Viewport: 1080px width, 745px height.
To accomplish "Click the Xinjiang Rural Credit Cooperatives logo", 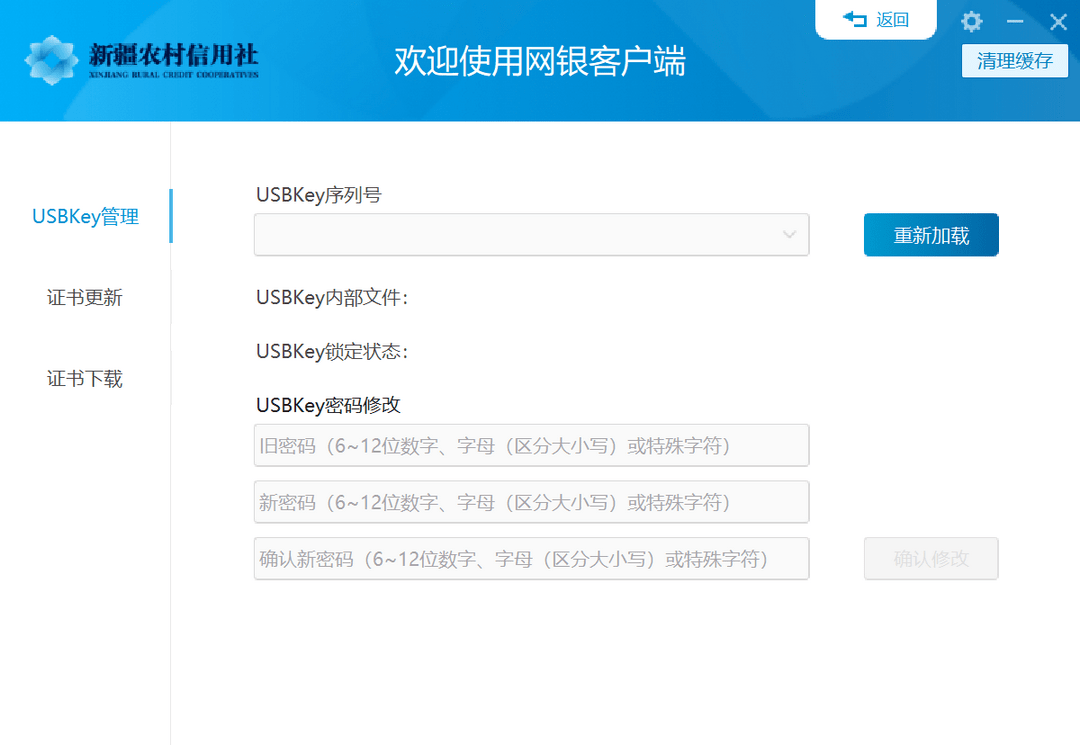I will pyautogui.click(x=142, y=61).
